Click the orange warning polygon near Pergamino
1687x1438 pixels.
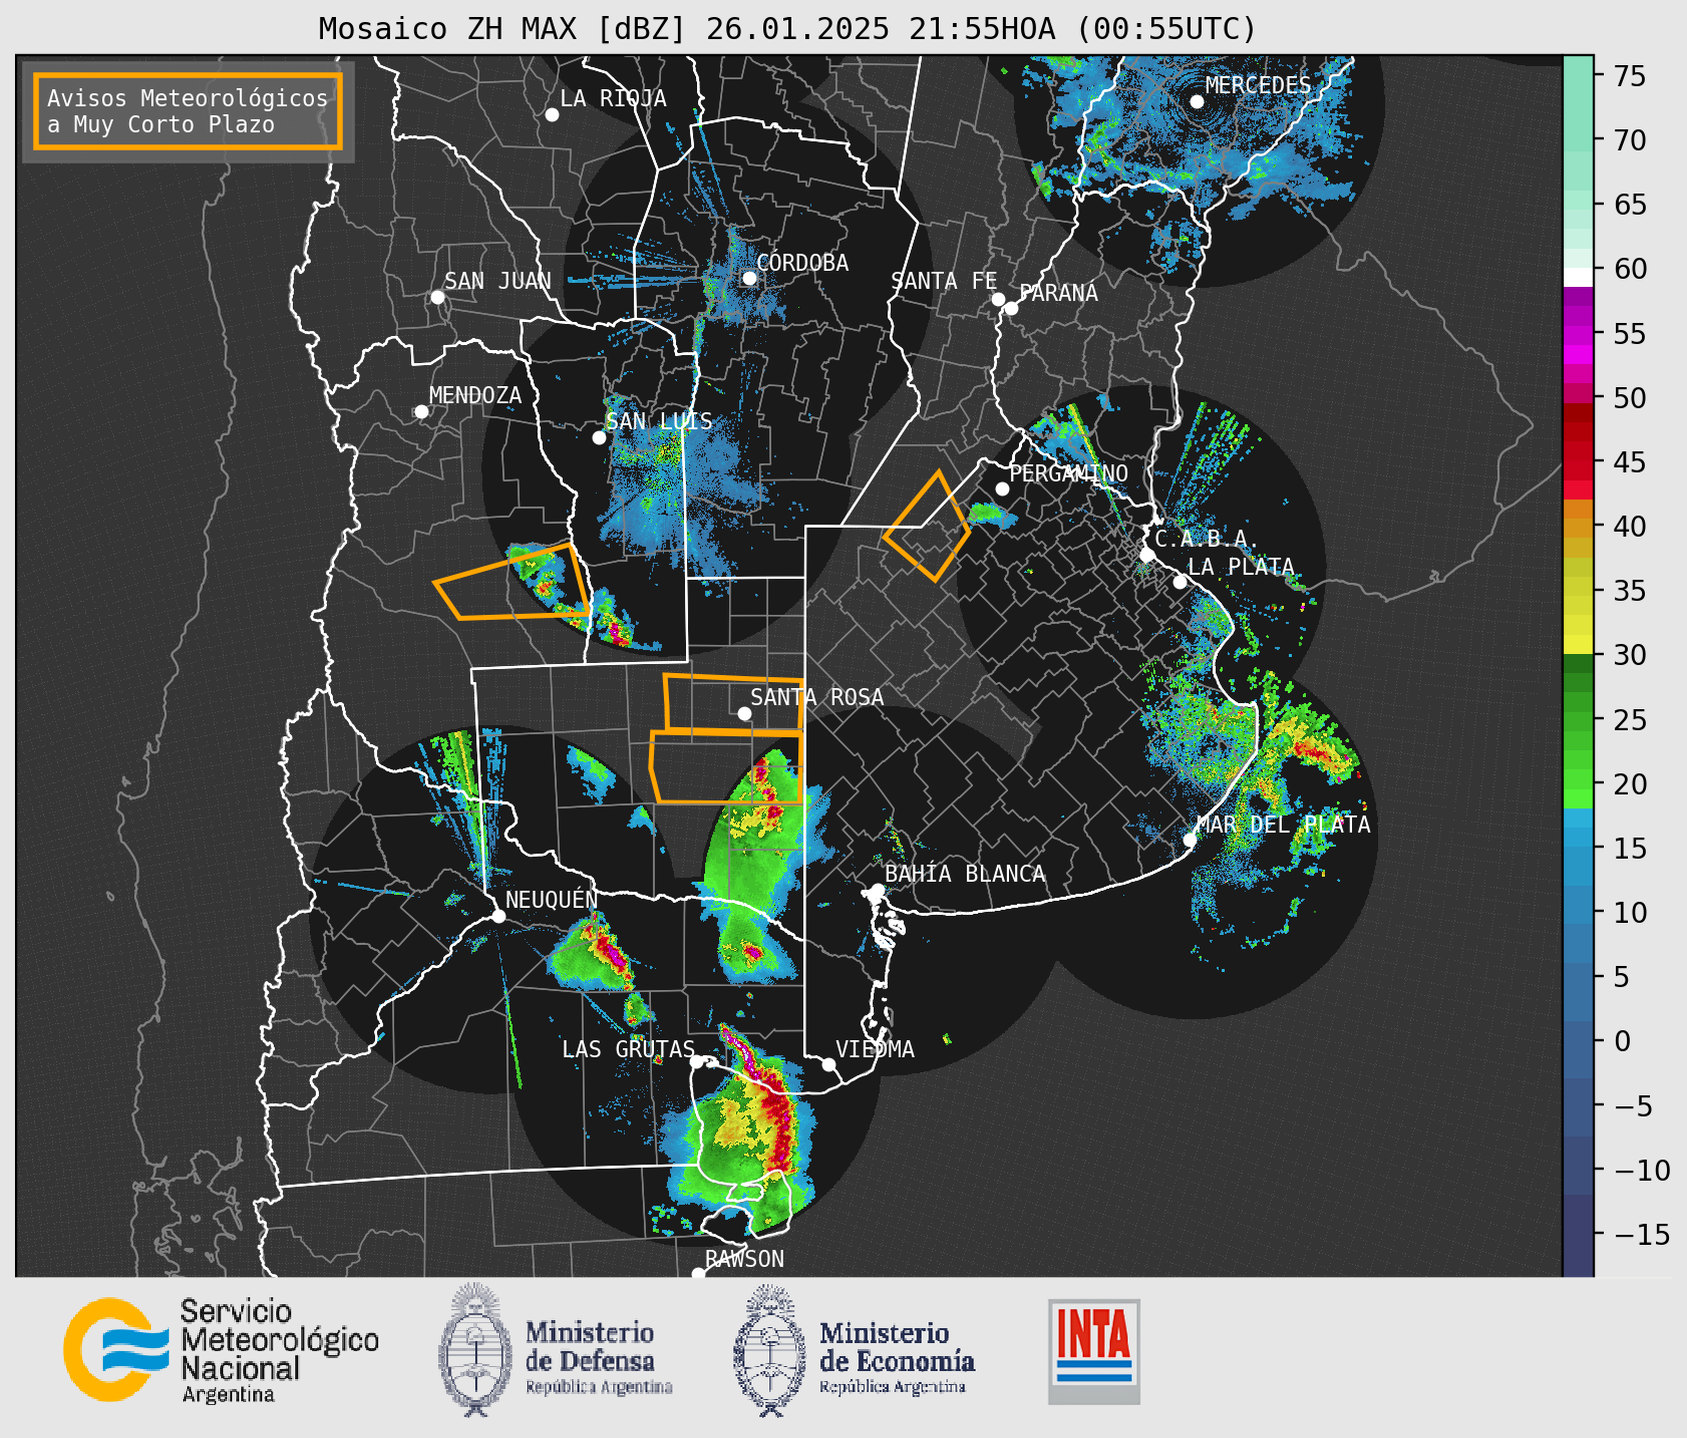click(927, 527)
